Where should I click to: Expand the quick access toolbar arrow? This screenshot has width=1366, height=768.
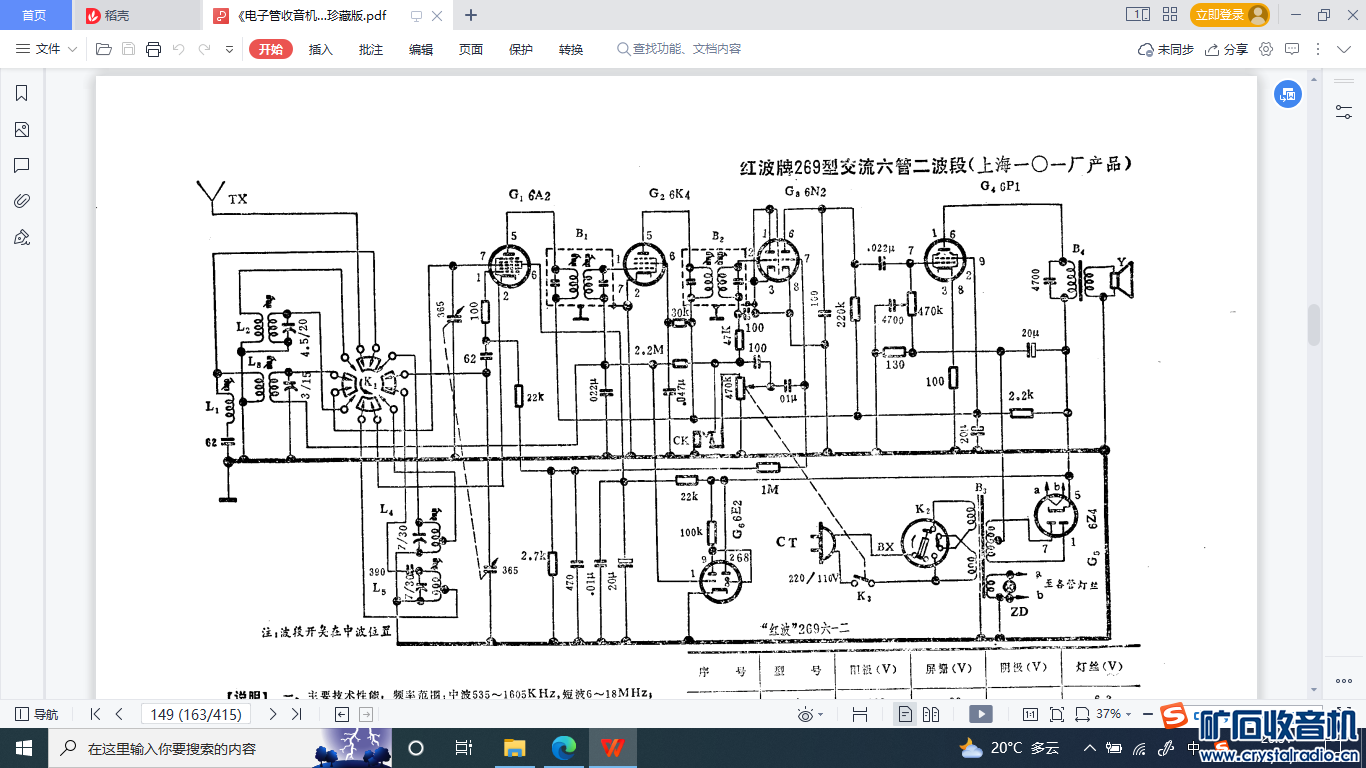(229, 49)
